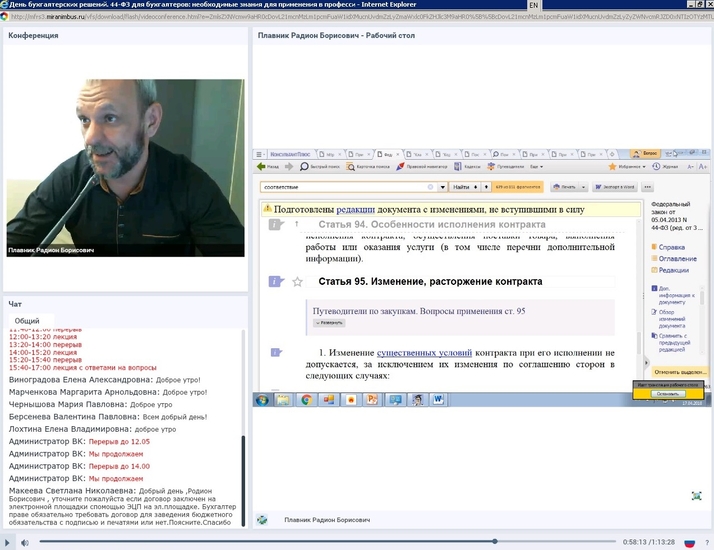Click Сравнить с предыдущей редакцией
Screen dimensions: 714x550
tap(671, 342)
